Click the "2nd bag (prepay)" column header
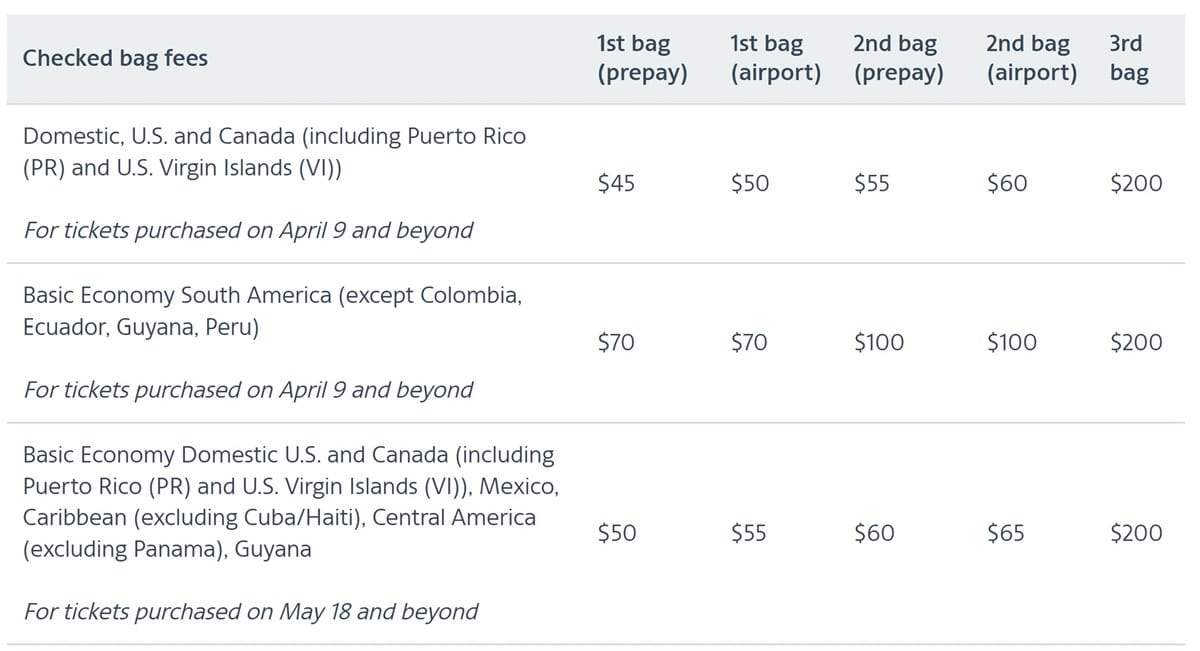1200x651 pixels. 898,58
